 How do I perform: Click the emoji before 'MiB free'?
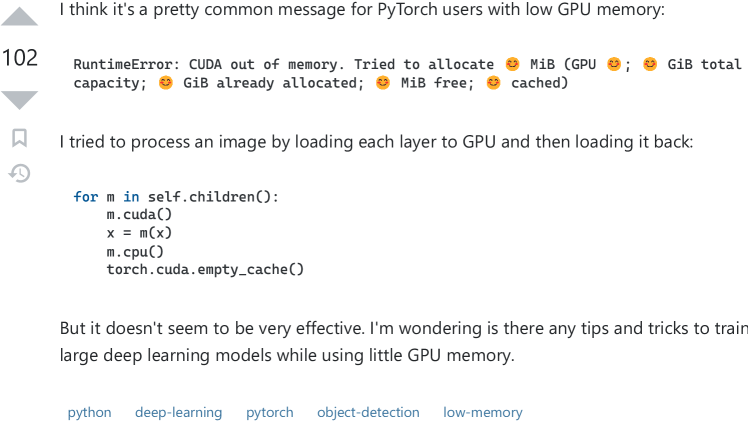(x=383, y=83)
